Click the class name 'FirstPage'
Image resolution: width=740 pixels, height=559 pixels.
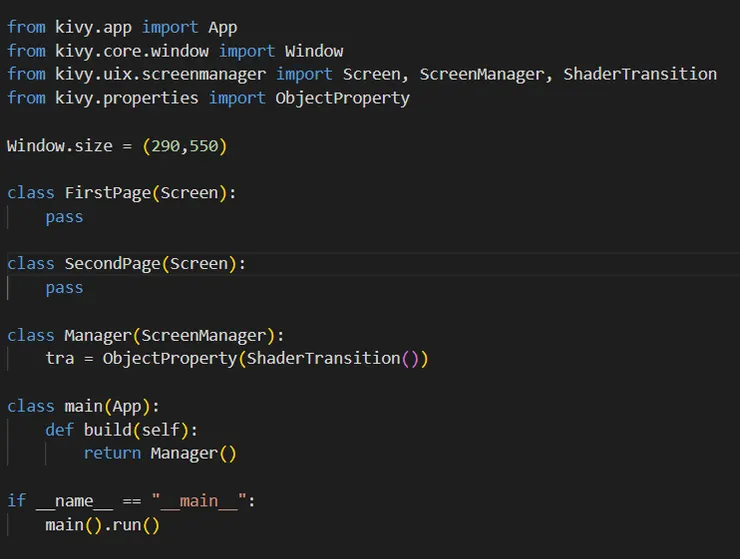108,193
